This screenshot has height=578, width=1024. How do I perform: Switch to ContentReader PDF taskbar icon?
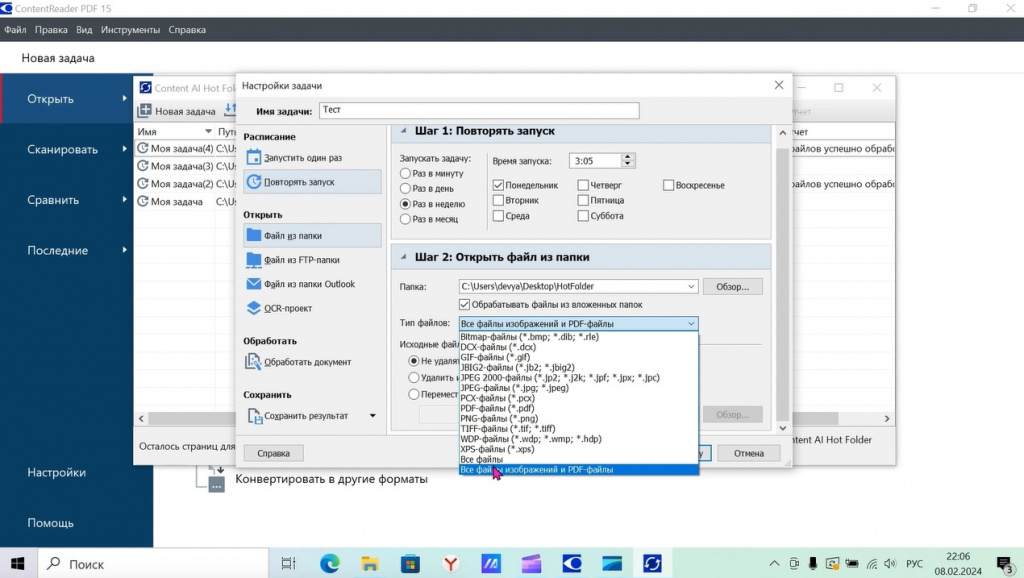pos(571,564)
